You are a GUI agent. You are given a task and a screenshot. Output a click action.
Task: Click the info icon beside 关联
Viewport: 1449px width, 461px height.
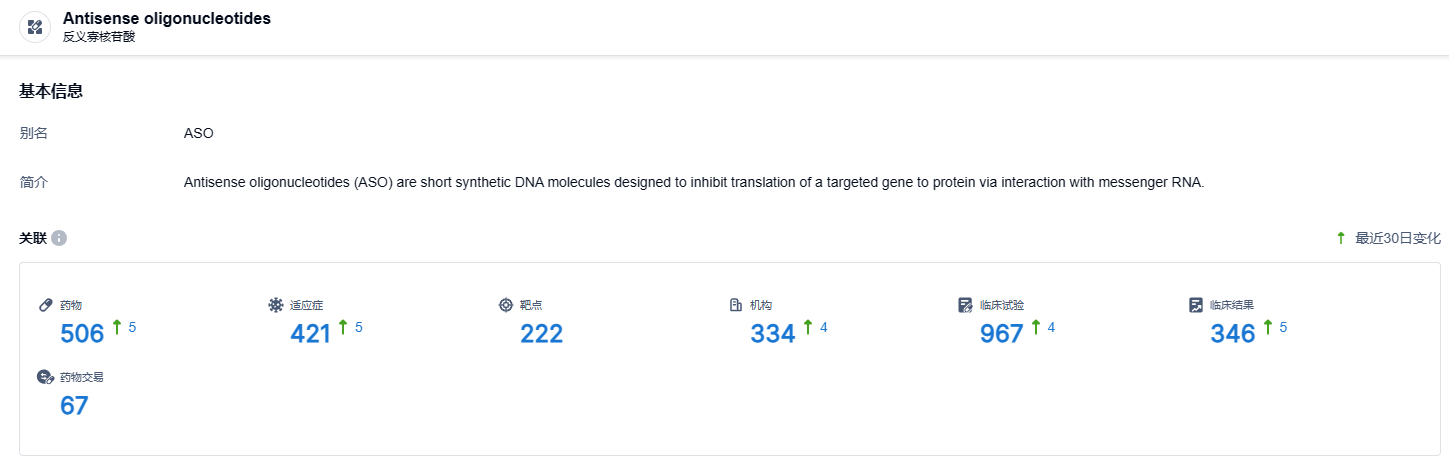59,238
